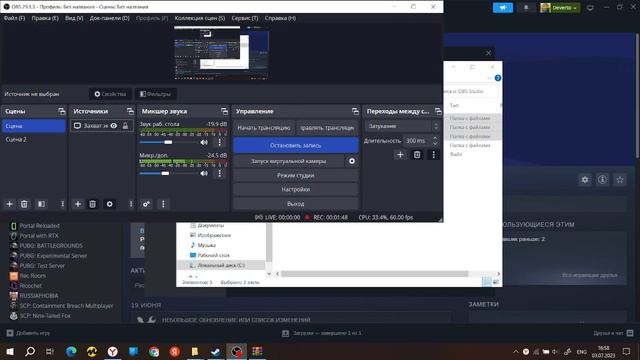The image size is (640, 360).
Task: Toggle lock on screen capture source
Action: tap(125, 126)
